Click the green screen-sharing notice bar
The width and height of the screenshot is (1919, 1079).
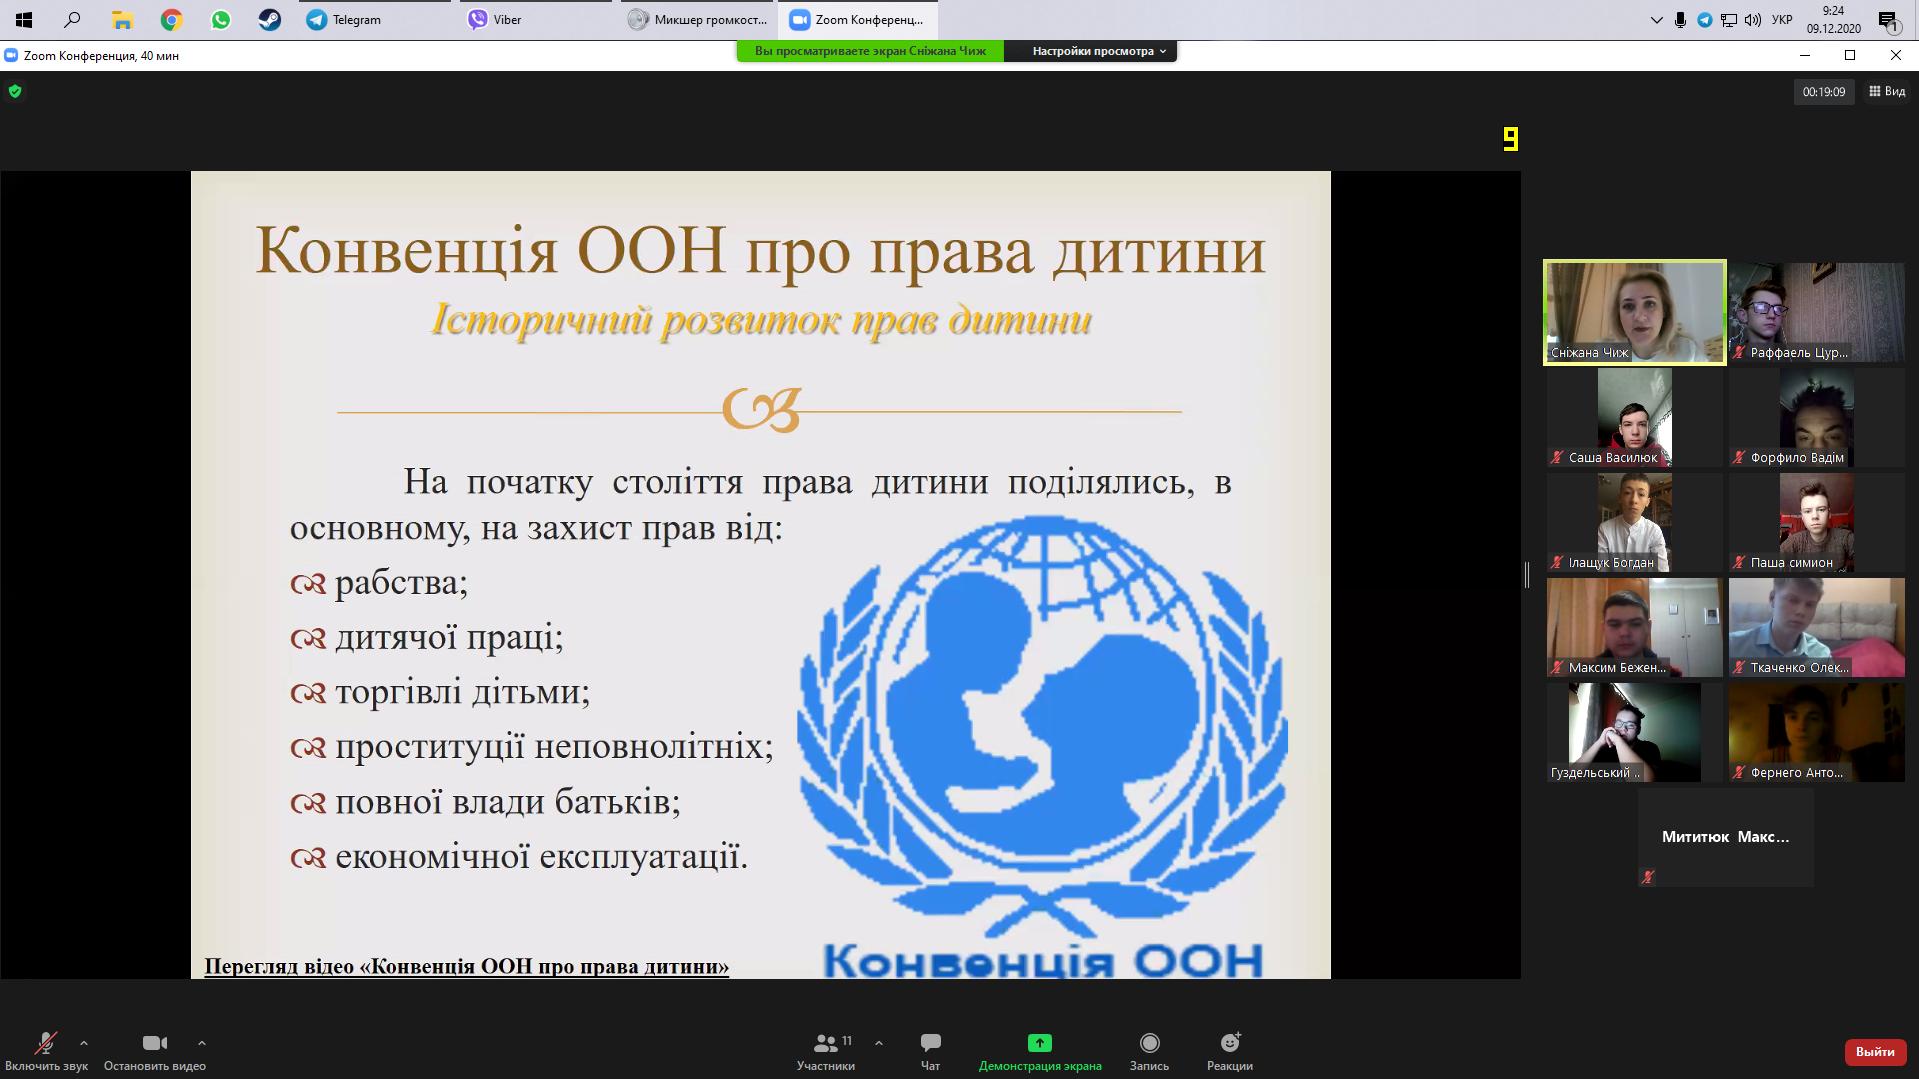coord(870,51)
